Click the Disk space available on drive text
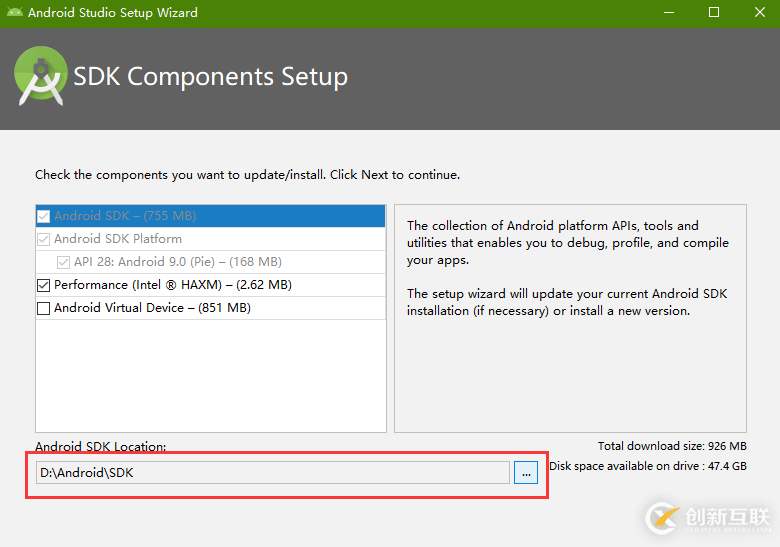This screenshot has height=547, width=780. point(648,466)
